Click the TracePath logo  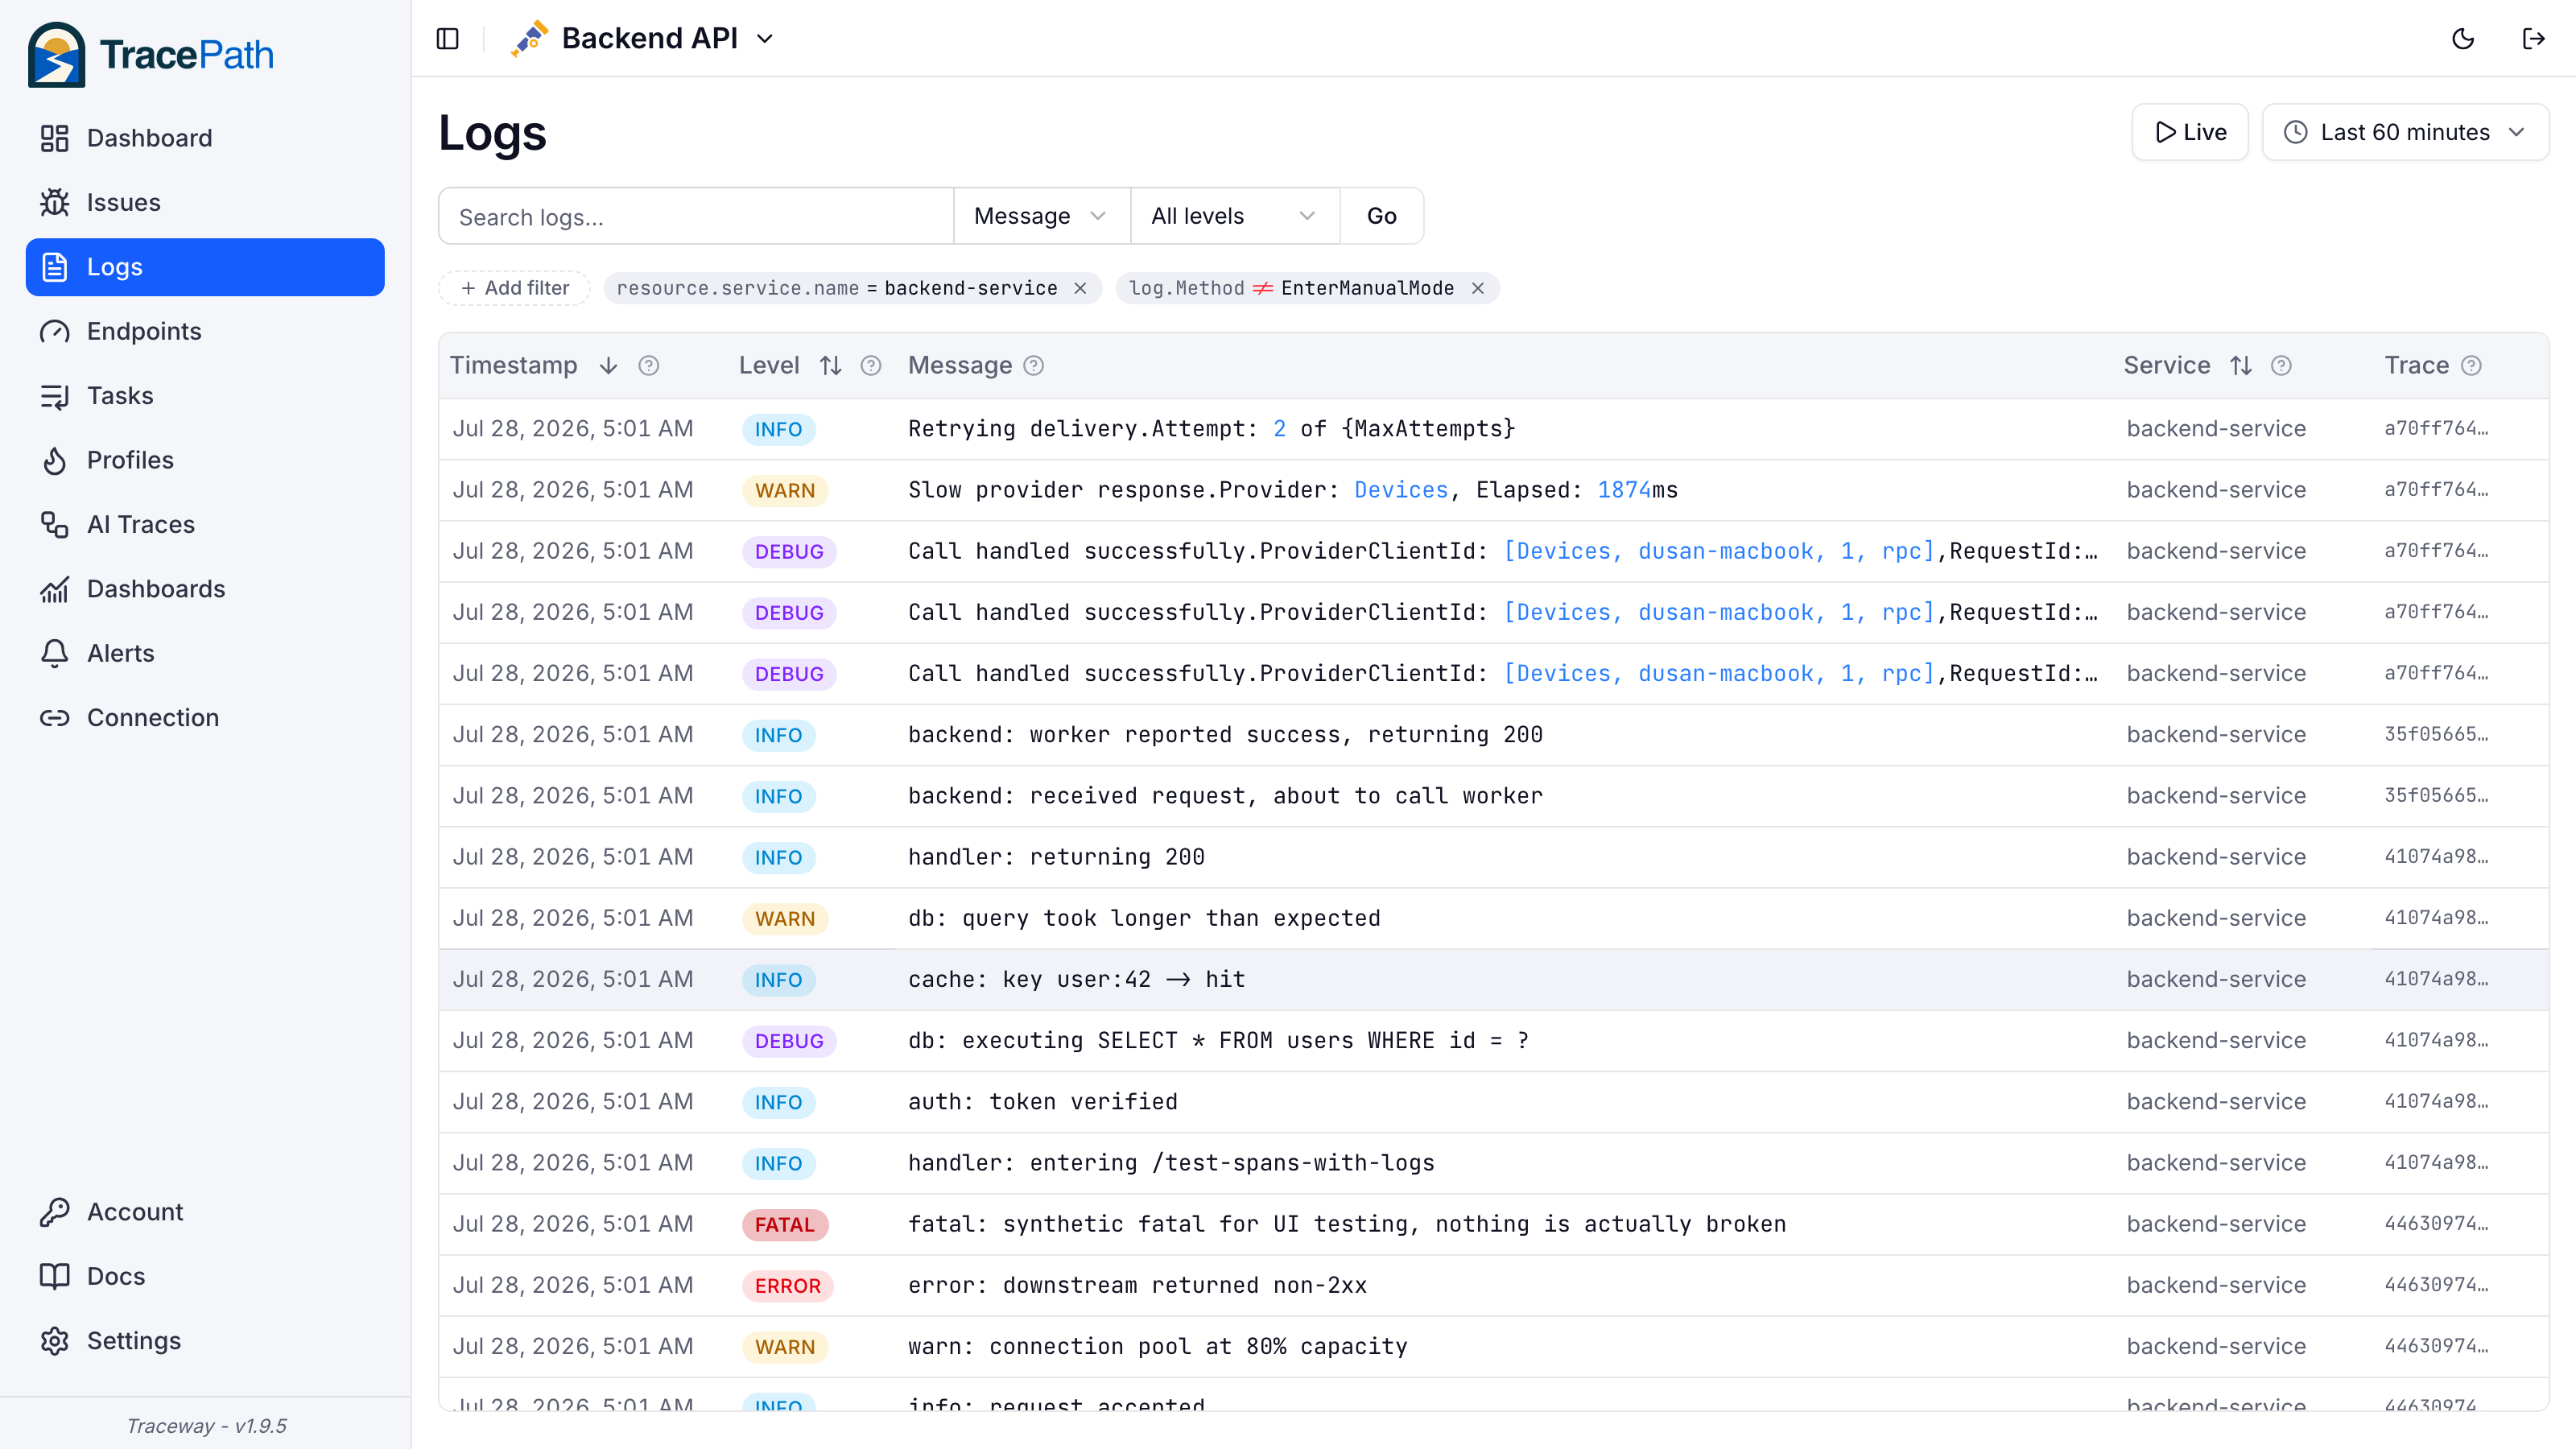pyautogui.click(x=151, y=54)
